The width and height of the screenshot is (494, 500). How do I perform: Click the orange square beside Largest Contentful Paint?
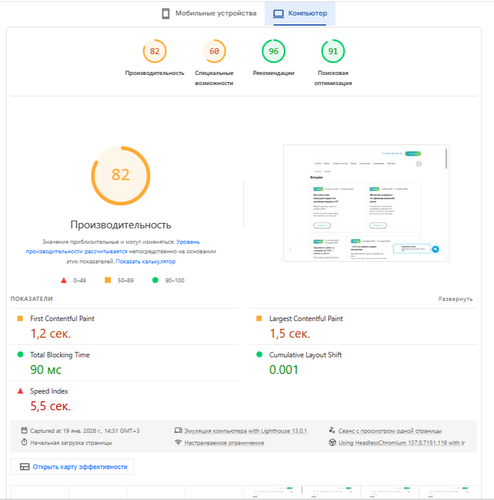(x=259, y=319)
